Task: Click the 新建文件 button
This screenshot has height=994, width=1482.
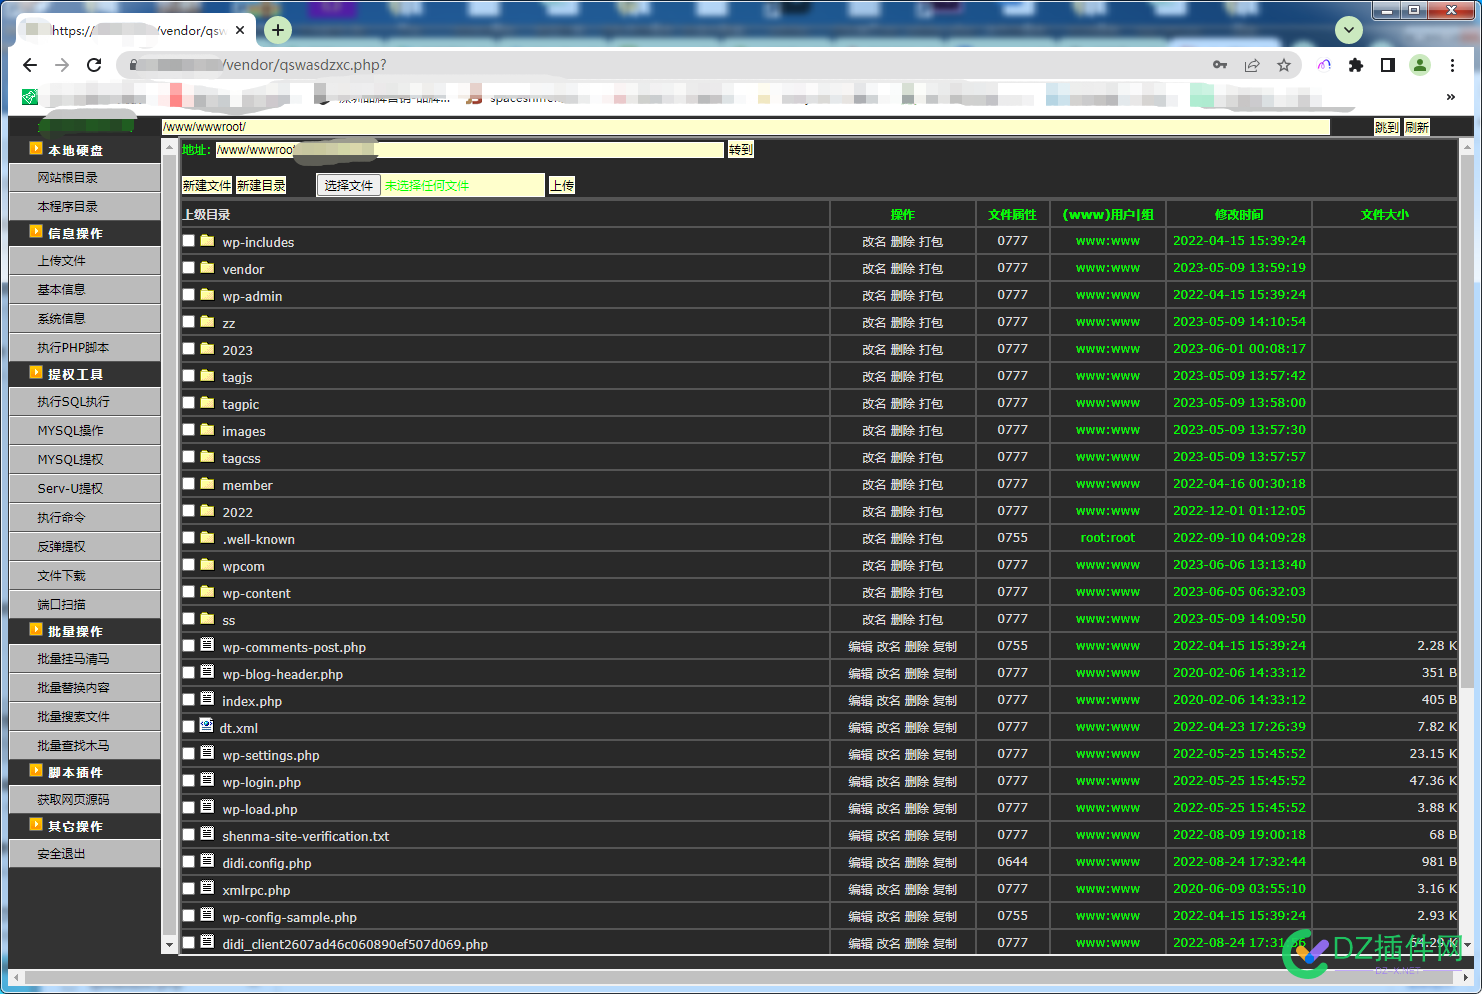Action: click(x=207, y=185)
